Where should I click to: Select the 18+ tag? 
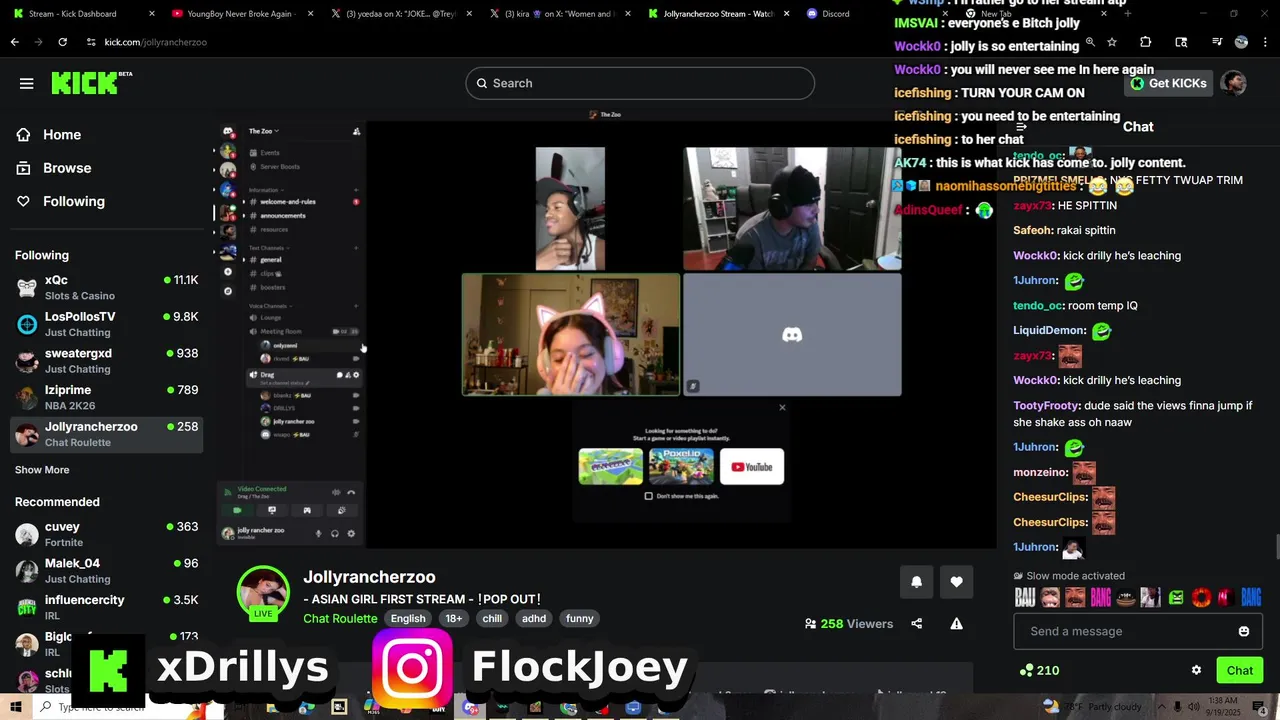point(454,618)
